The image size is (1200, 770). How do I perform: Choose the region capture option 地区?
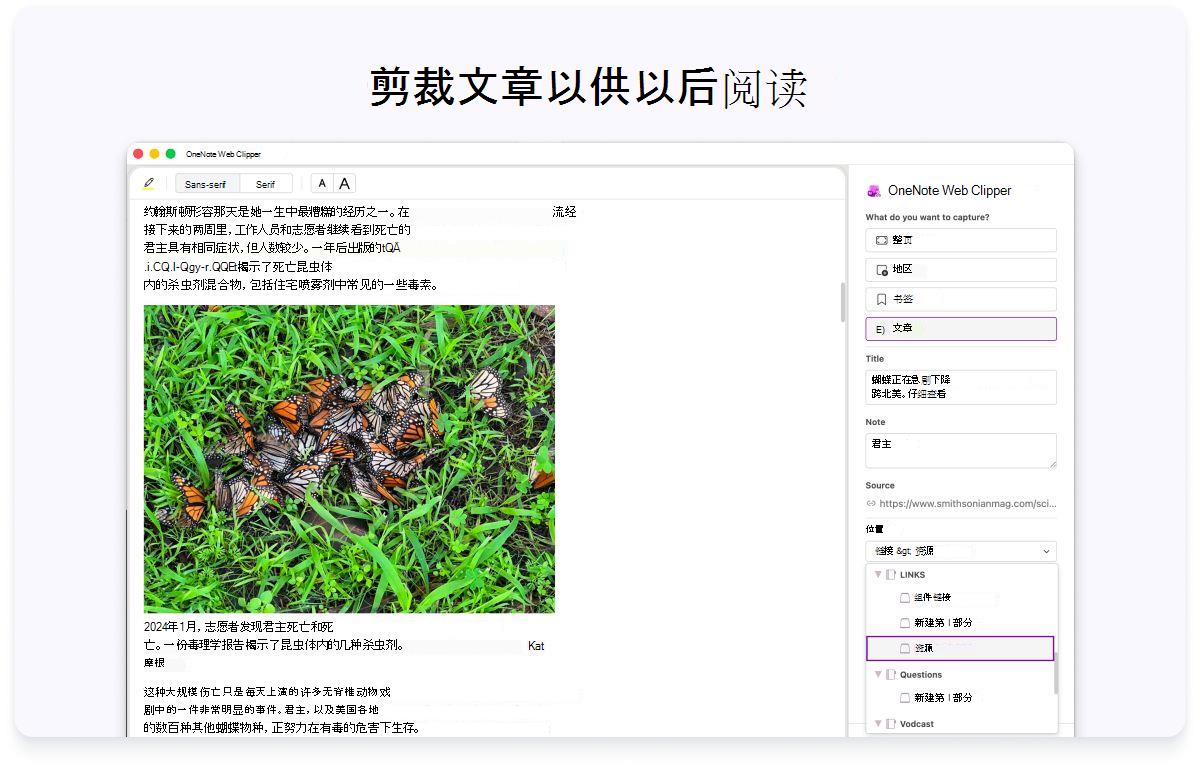[x=961, y=270]
